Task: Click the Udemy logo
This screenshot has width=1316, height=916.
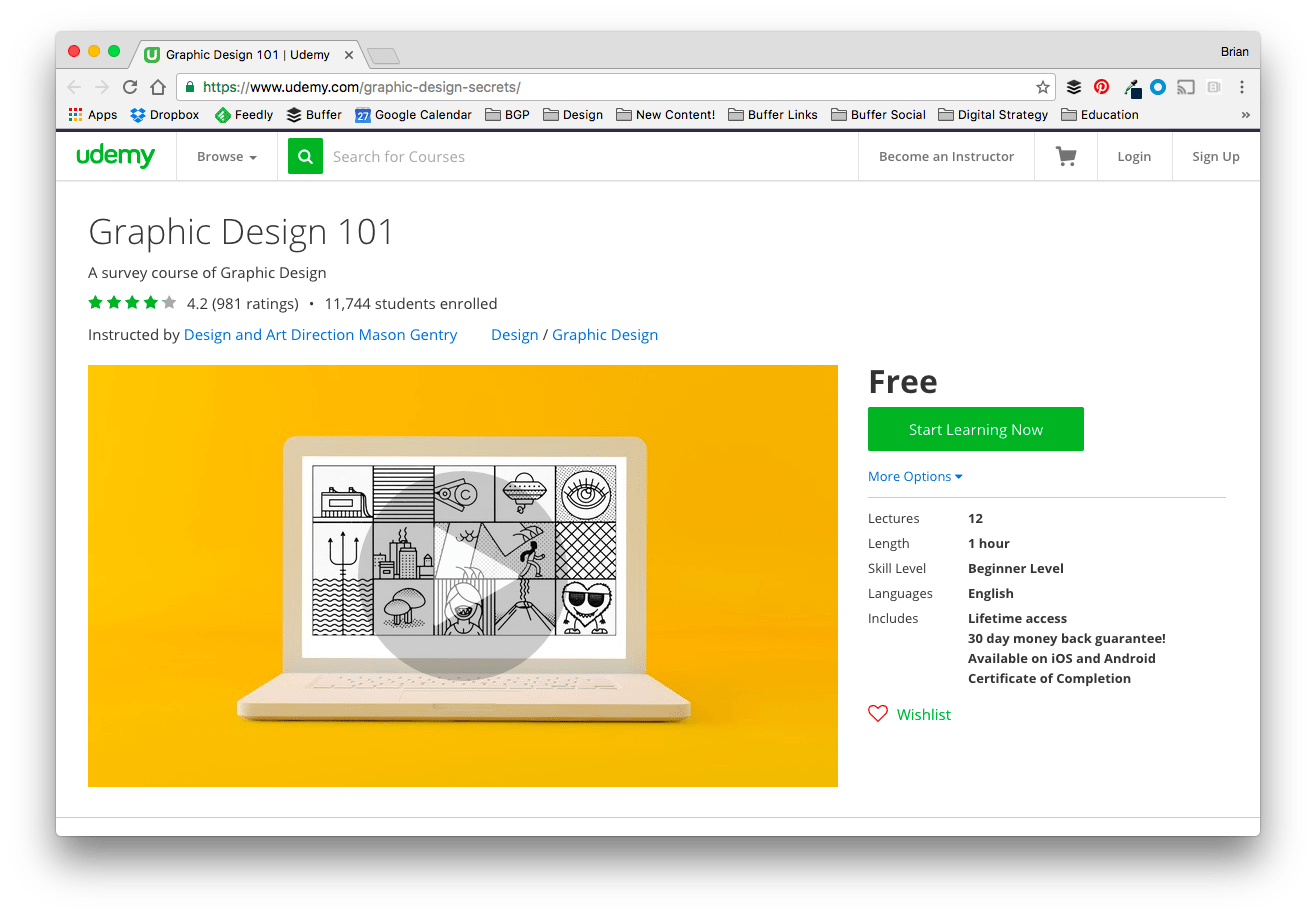Action: click(116, 156)
